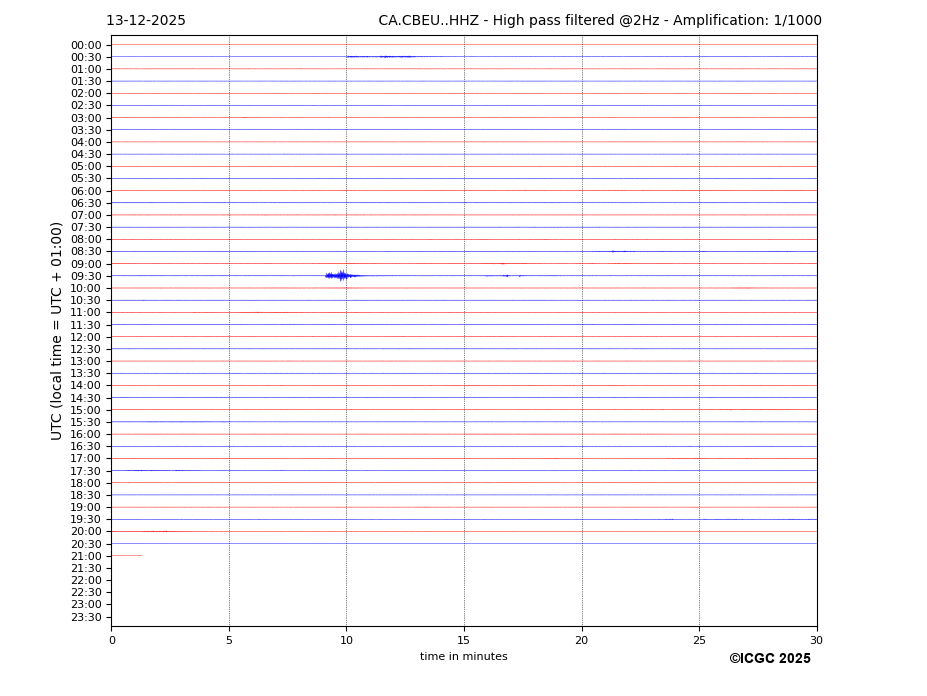Click the short final trace segment at 21:00
Viewport: 927px width, 696px height.
126,555
